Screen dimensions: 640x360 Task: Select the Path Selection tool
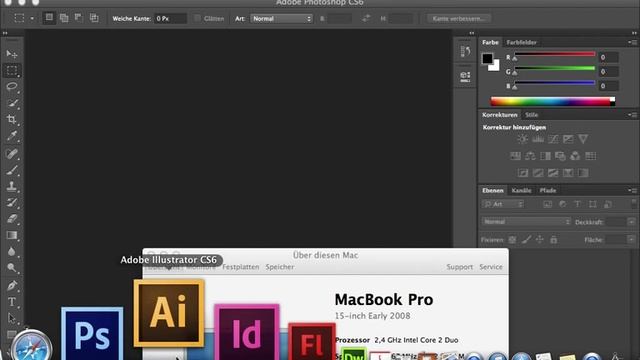12,318
